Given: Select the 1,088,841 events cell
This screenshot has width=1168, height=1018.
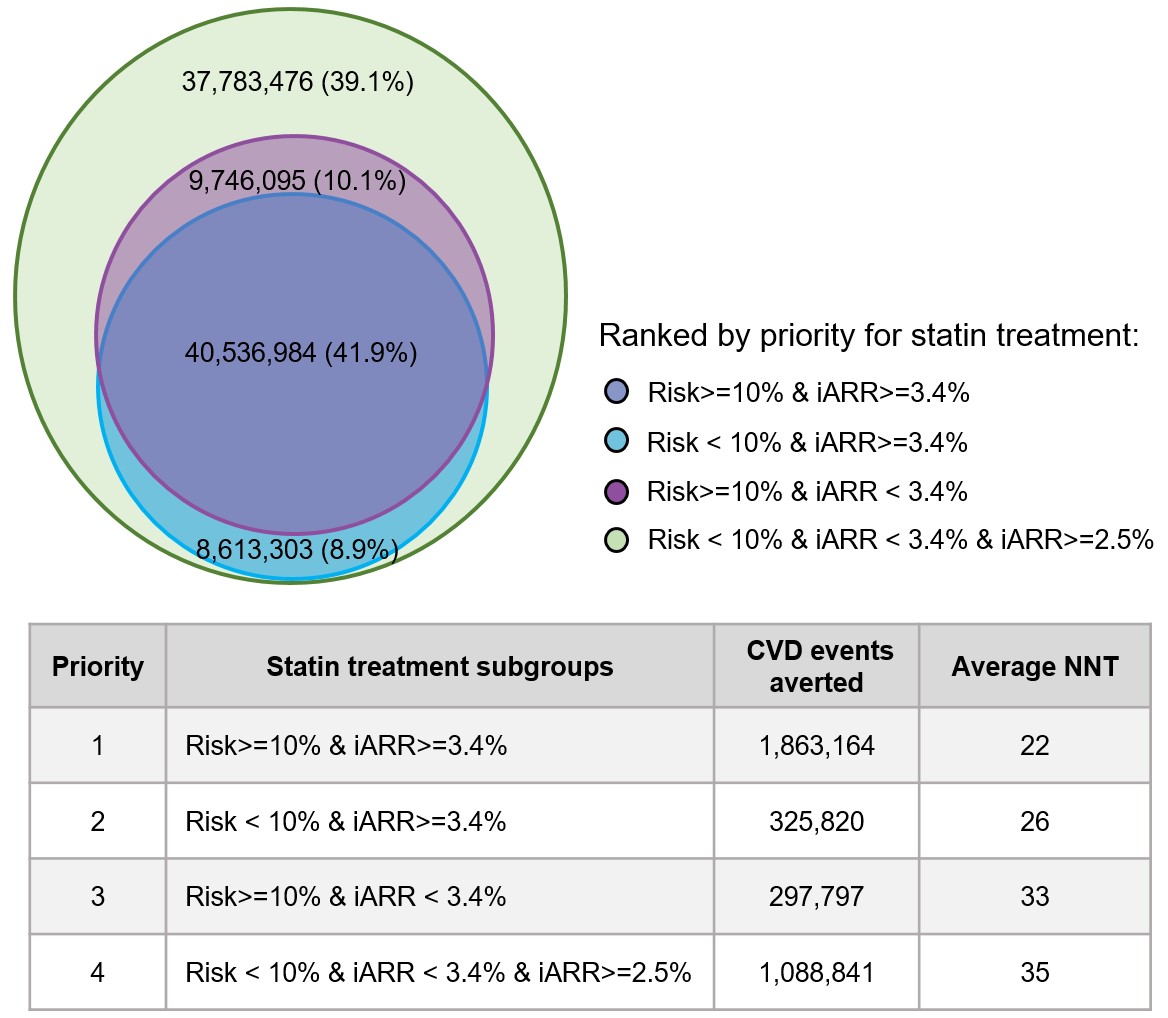Looking at the screenshot, I should point(819,972).
